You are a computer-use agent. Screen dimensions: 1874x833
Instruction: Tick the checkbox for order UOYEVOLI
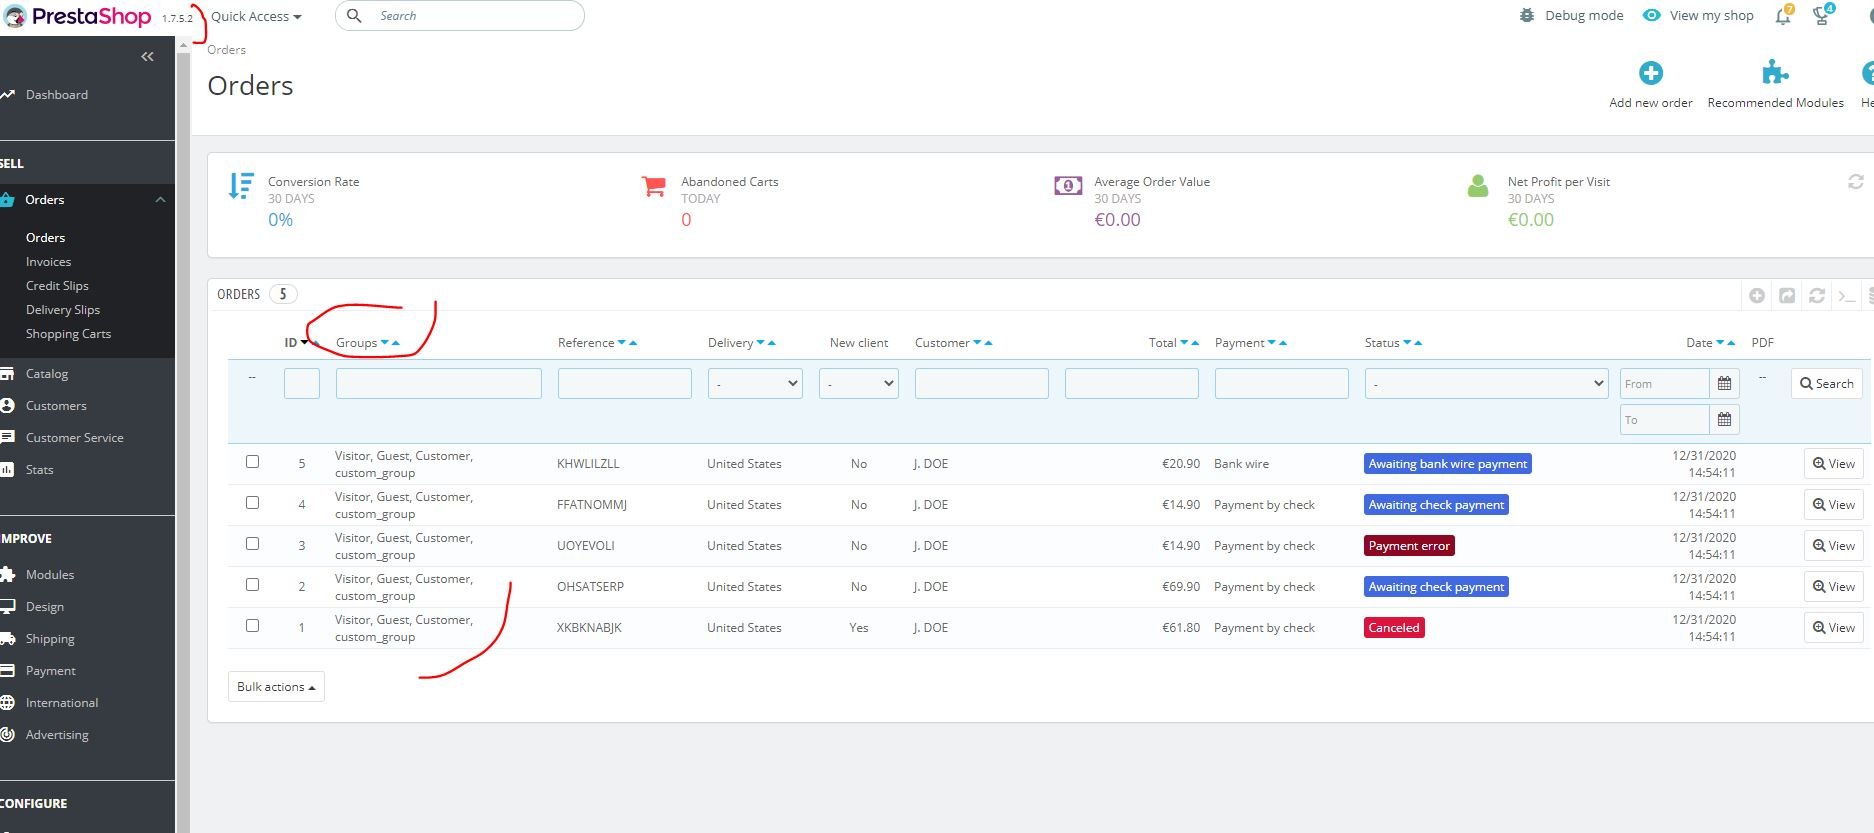(x=252, y=544)
